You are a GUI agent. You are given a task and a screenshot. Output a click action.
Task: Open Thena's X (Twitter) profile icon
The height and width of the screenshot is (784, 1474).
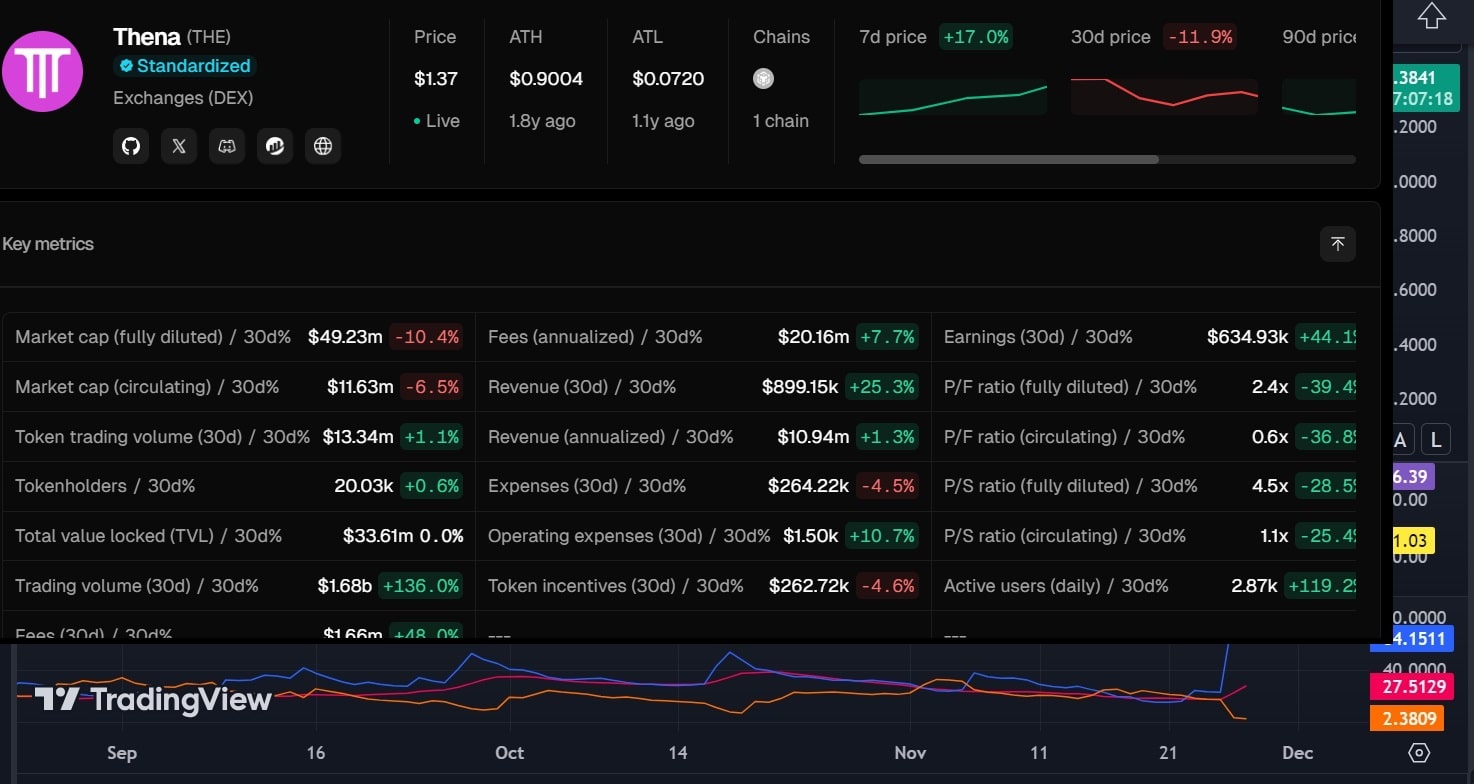point(179,146)
